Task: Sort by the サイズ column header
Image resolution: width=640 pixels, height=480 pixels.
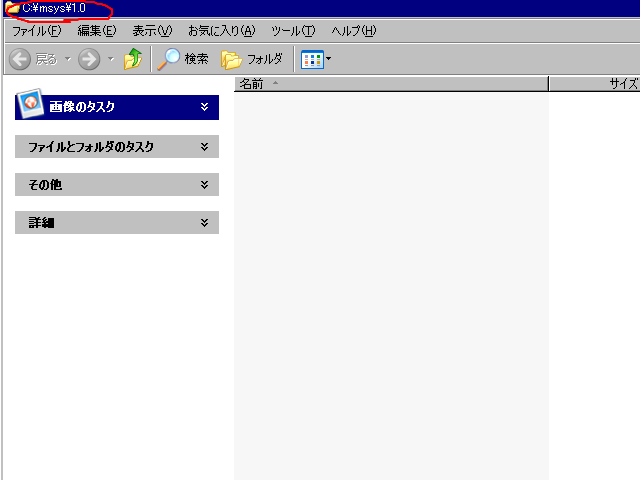Action: (x=595, y=84)
